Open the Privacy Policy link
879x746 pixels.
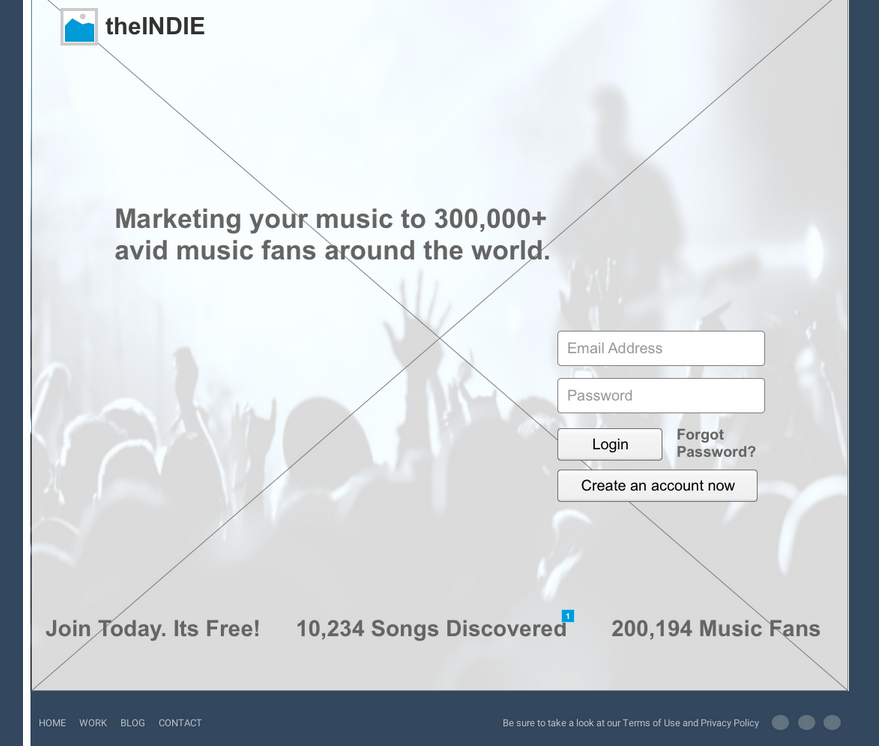tap(729, 723)
